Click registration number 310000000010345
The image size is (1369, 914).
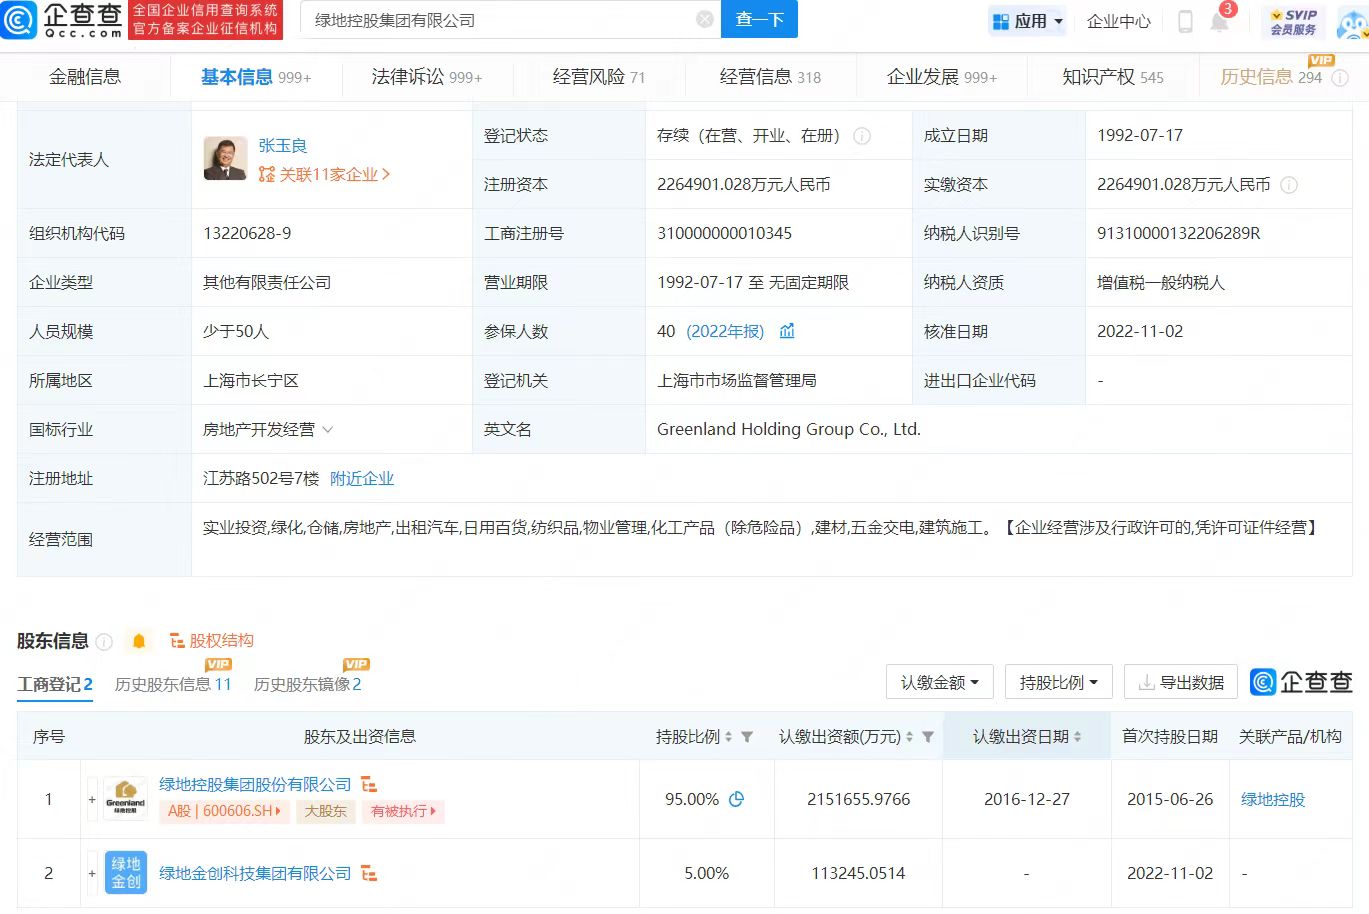725,234
